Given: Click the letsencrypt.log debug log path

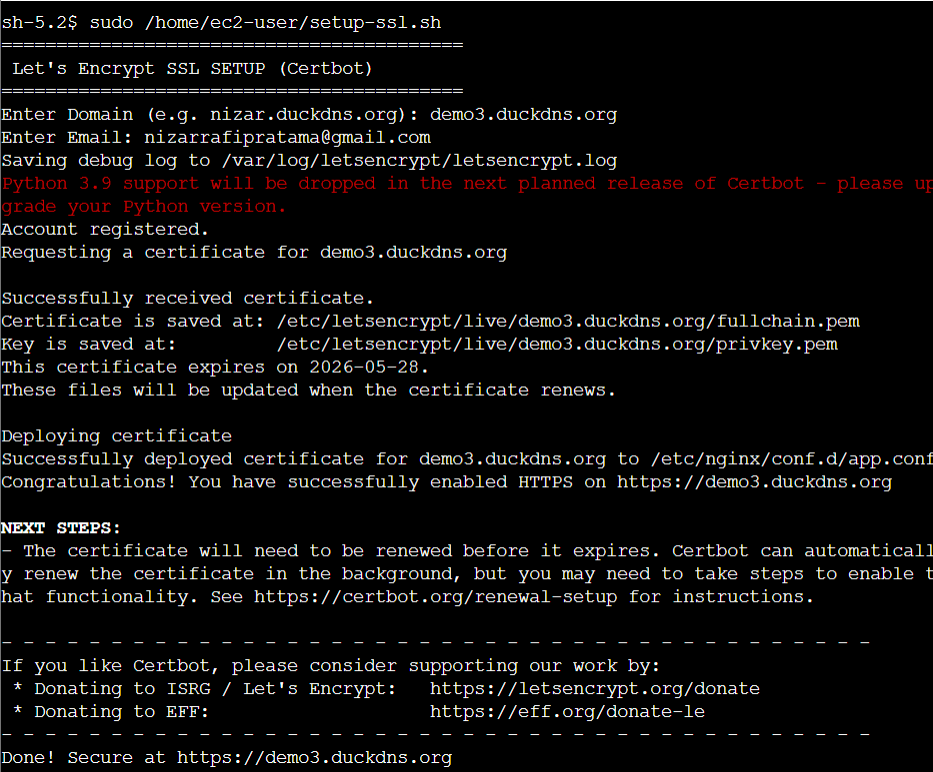Looking at the screenshot, I should 418,160.
